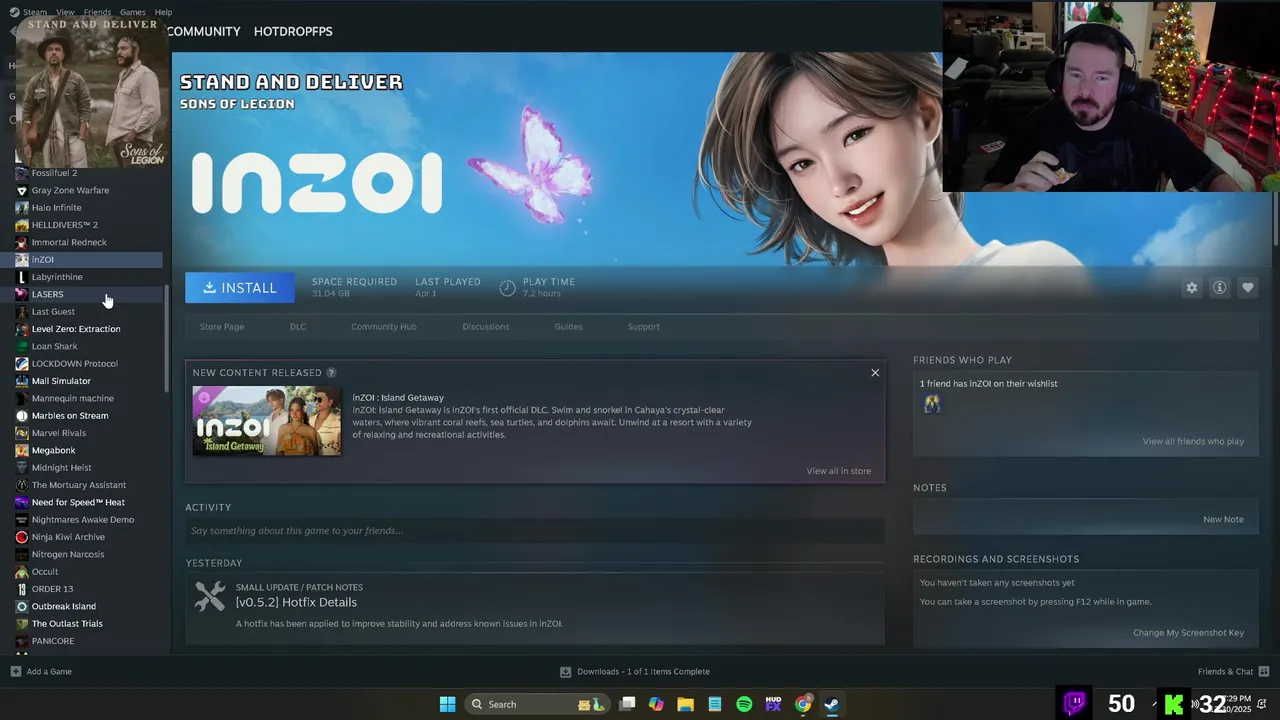Open Google Chrome from the taskbar
Screen dimensions: 1280x720
coord(803,704)
